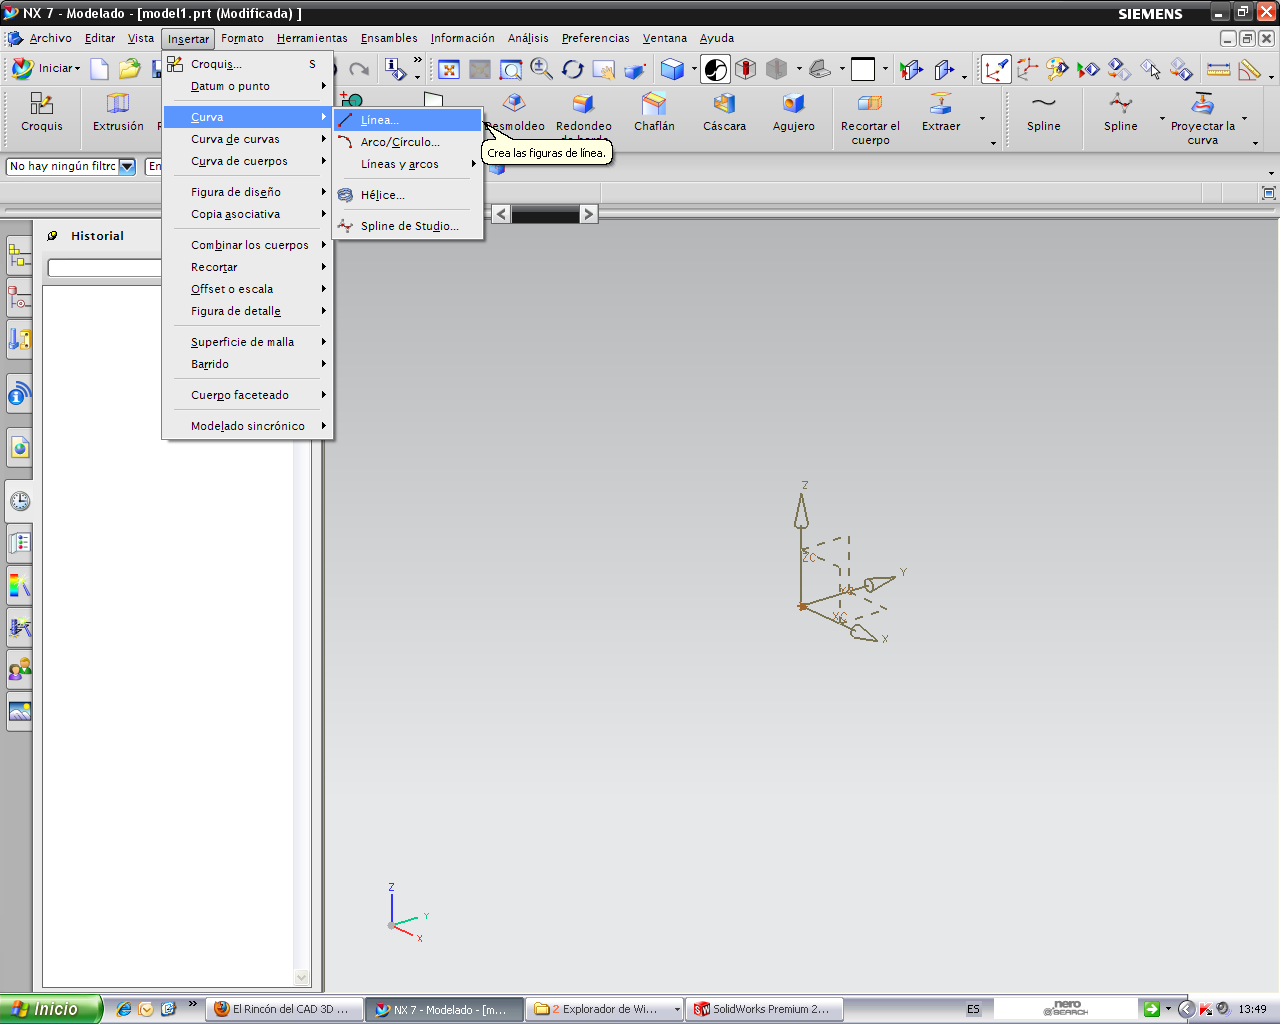Click the measure distance ruler icon
The height and width of the screenshot is (1024, 1280).
(x=1219, y=69)
